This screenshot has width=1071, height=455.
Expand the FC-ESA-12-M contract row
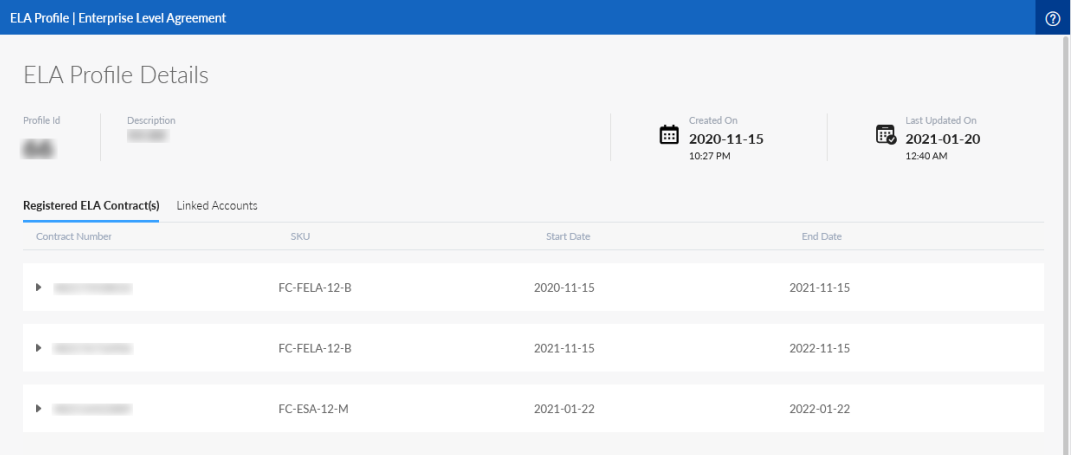coord(39,408)
